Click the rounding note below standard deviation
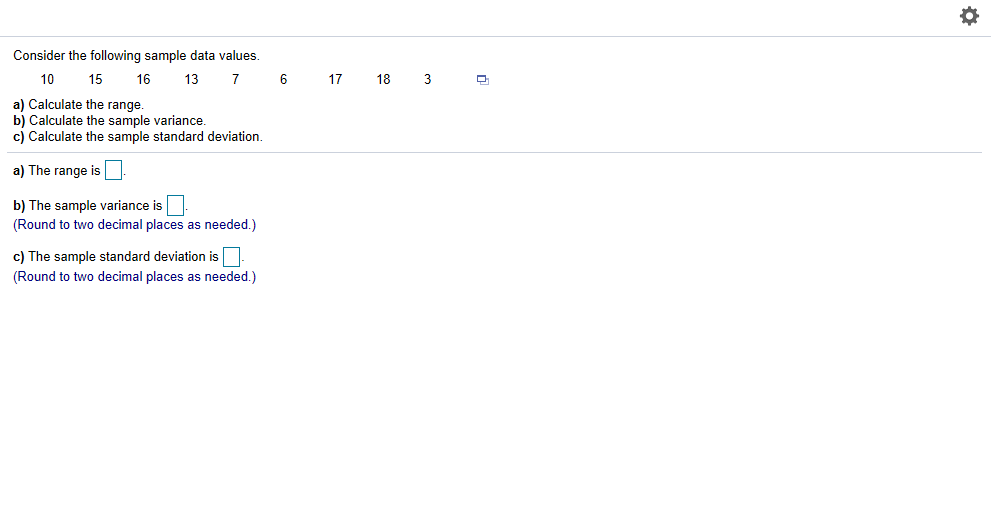 [x=135, y=276]
